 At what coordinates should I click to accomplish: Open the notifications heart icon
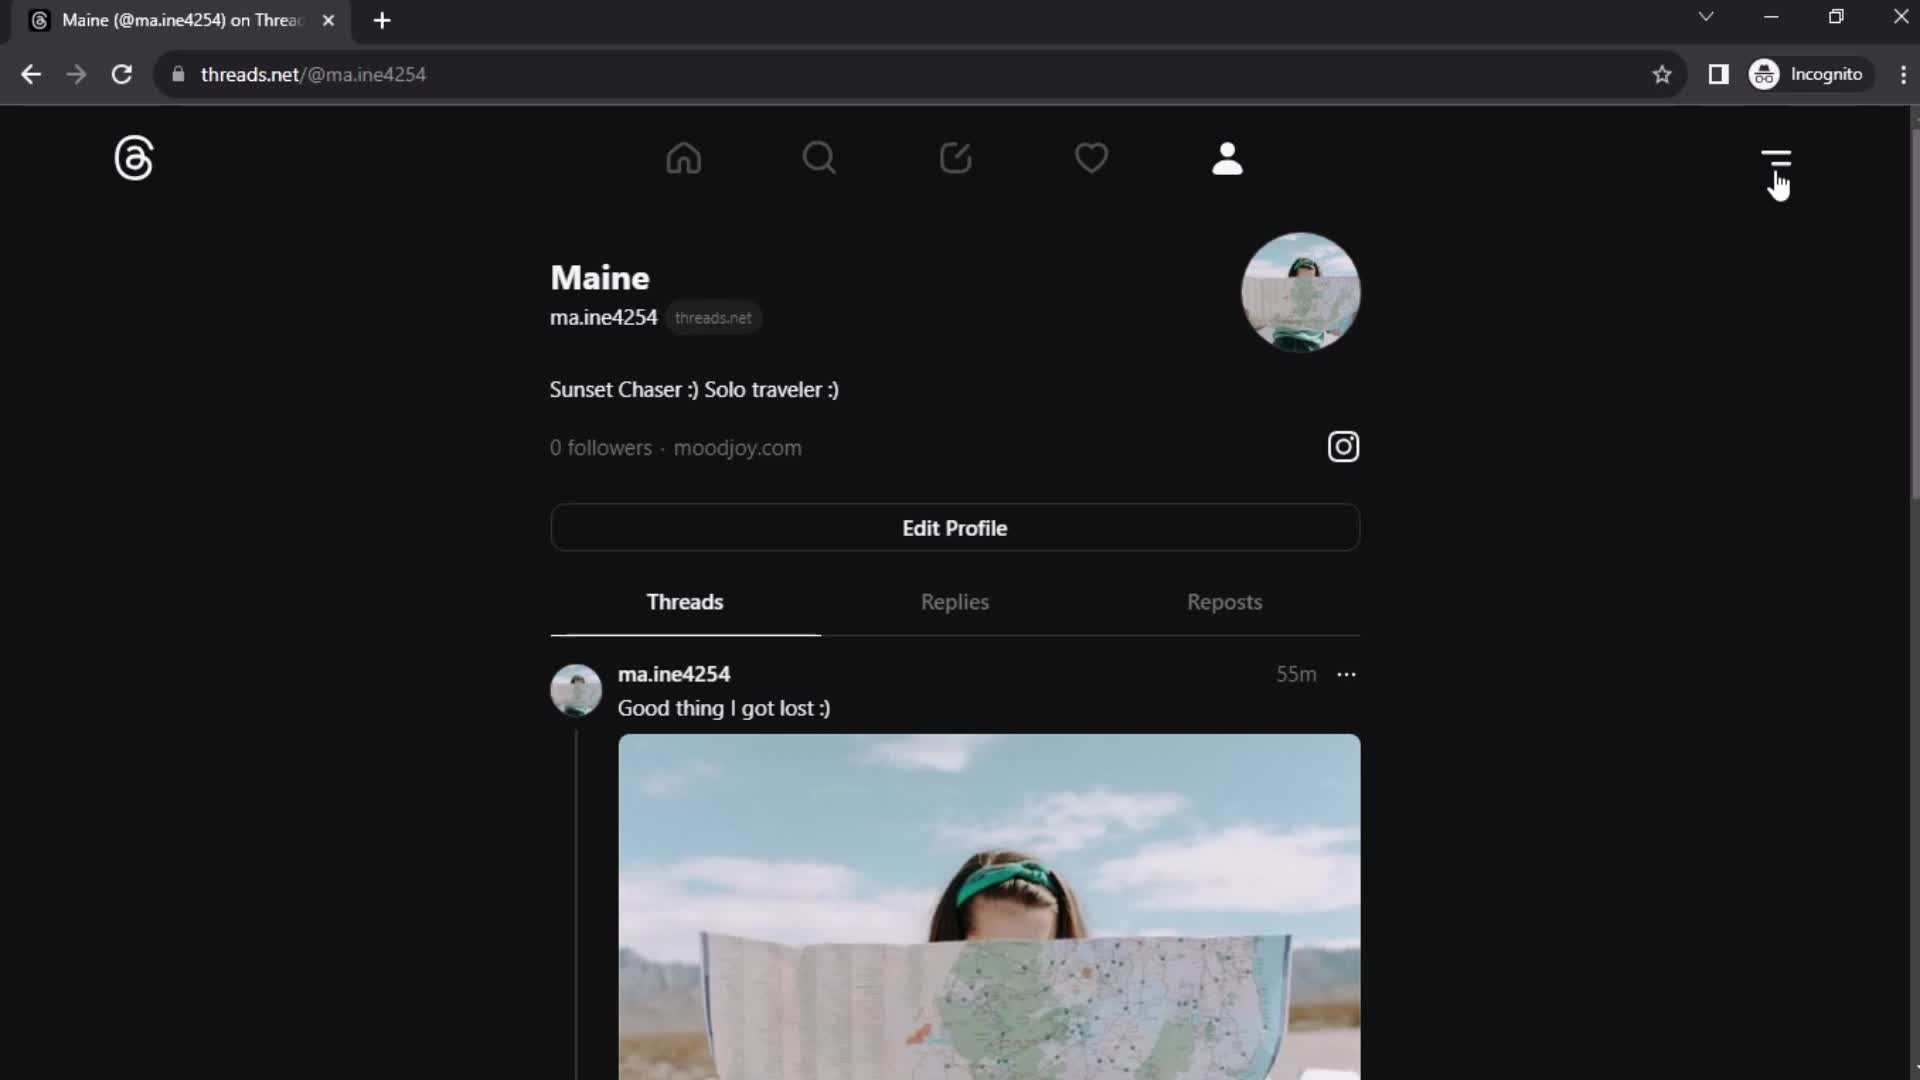[x=1092, y=158]
